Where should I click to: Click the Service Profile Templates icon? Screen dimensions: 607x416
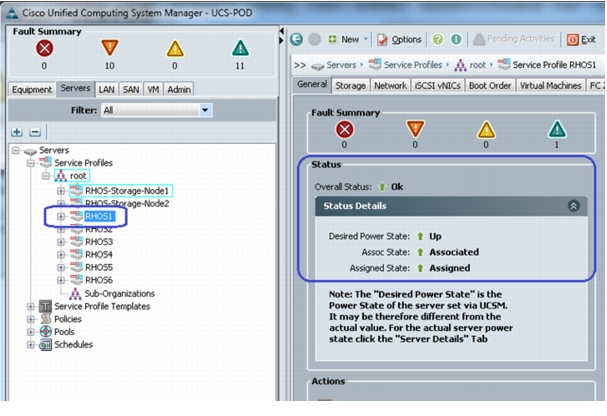click(45, 306)
